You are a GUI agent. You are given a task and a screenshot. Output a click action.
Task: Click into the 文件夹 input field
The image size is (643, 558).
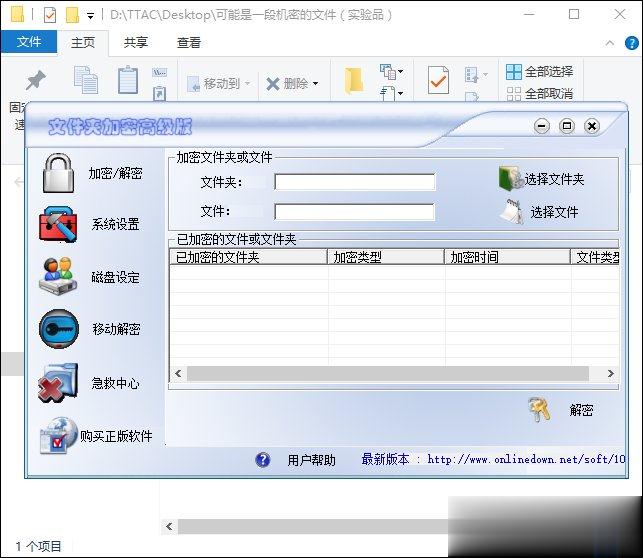click(355, 182)
